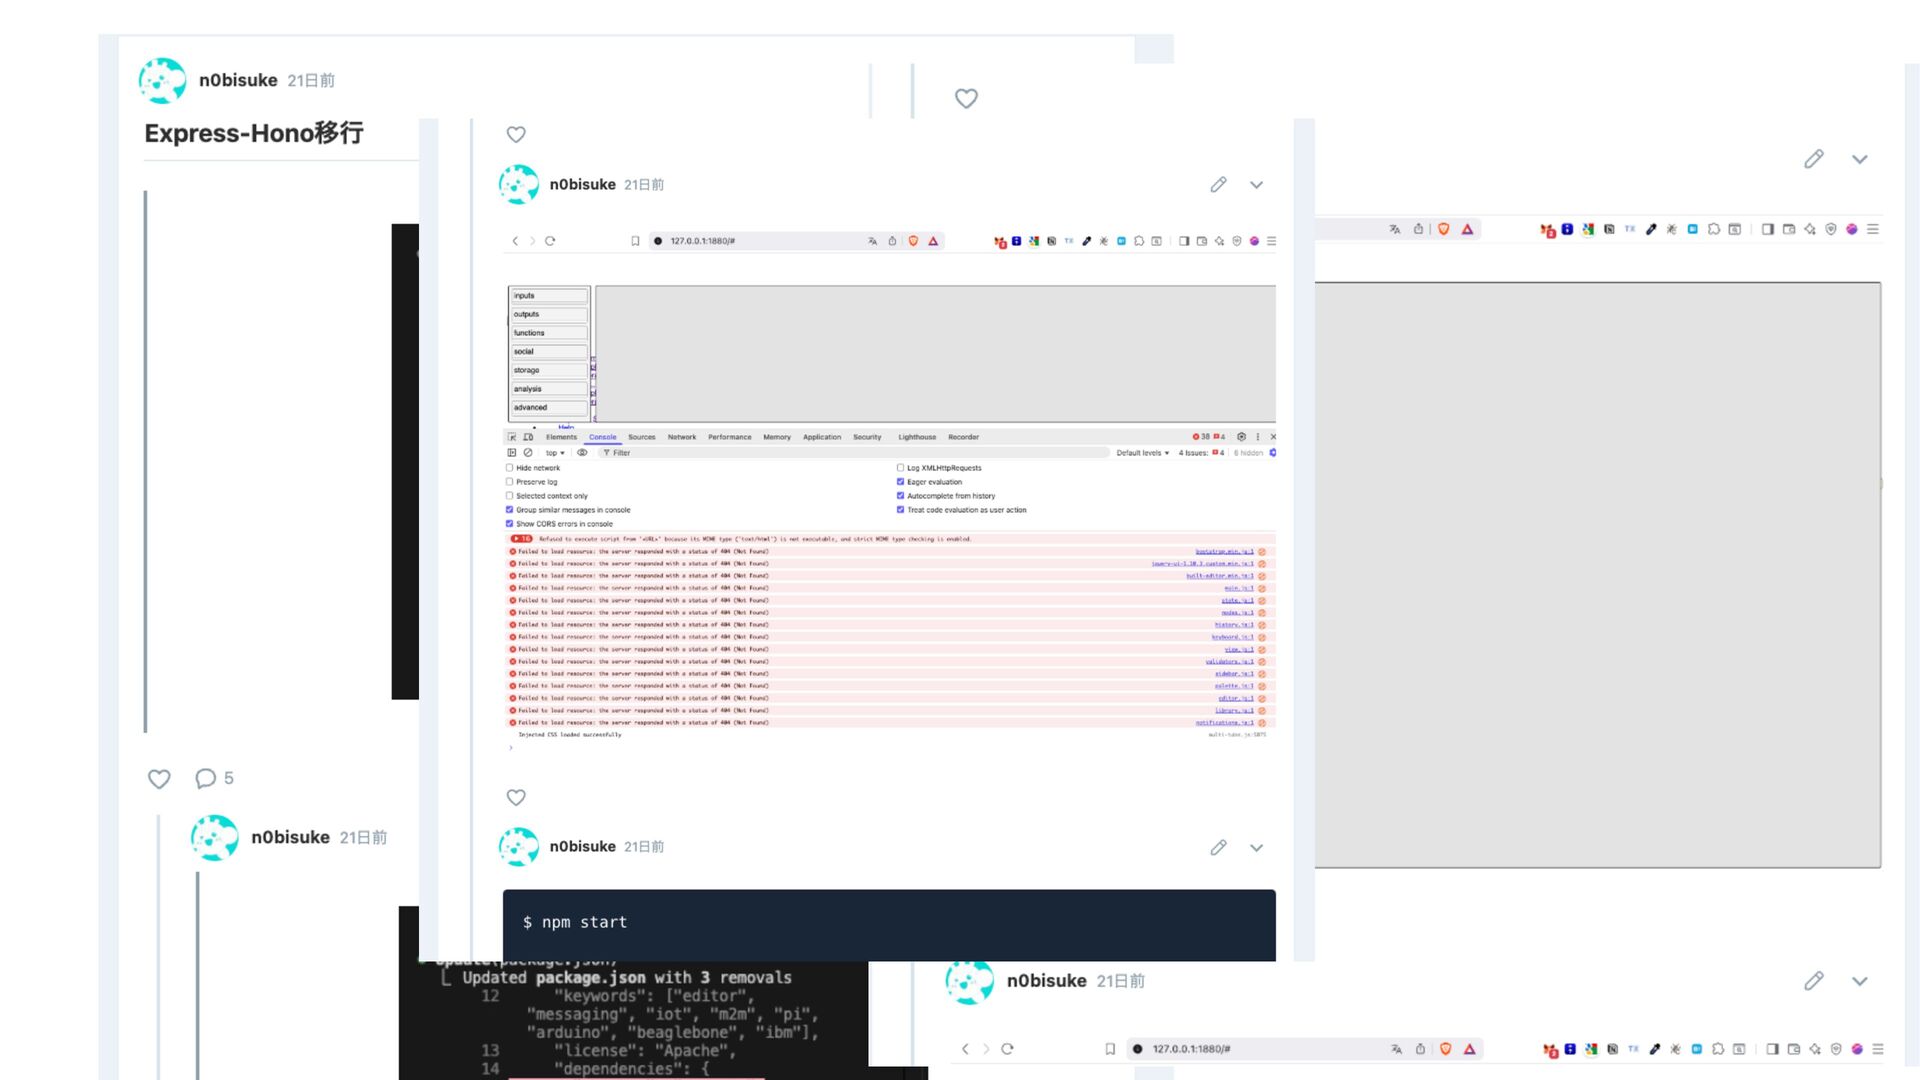Check the Hide network option

click(510, 468)
